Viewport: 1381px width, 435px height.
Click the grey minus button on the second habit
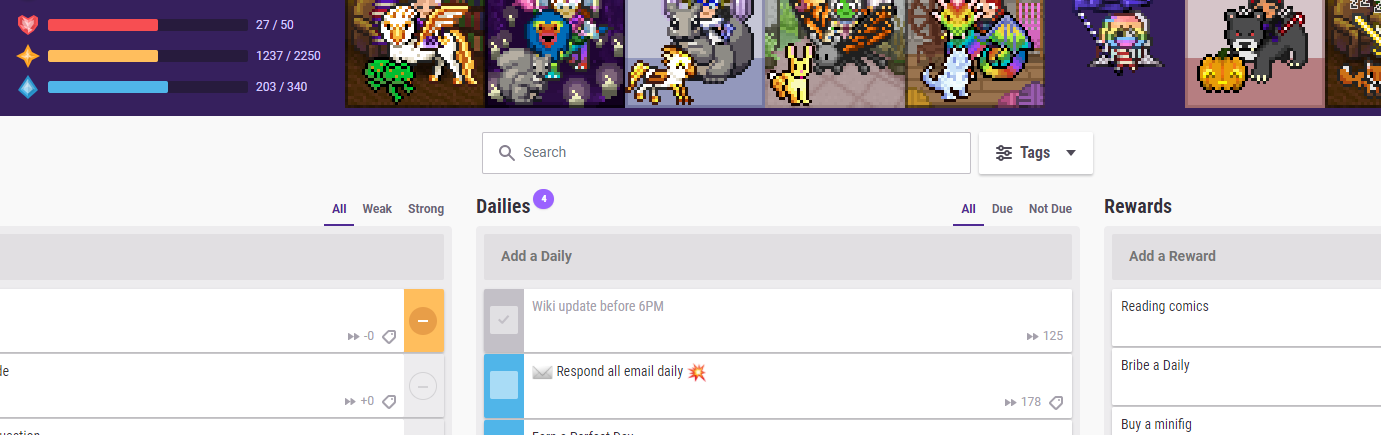pos(423,386)
